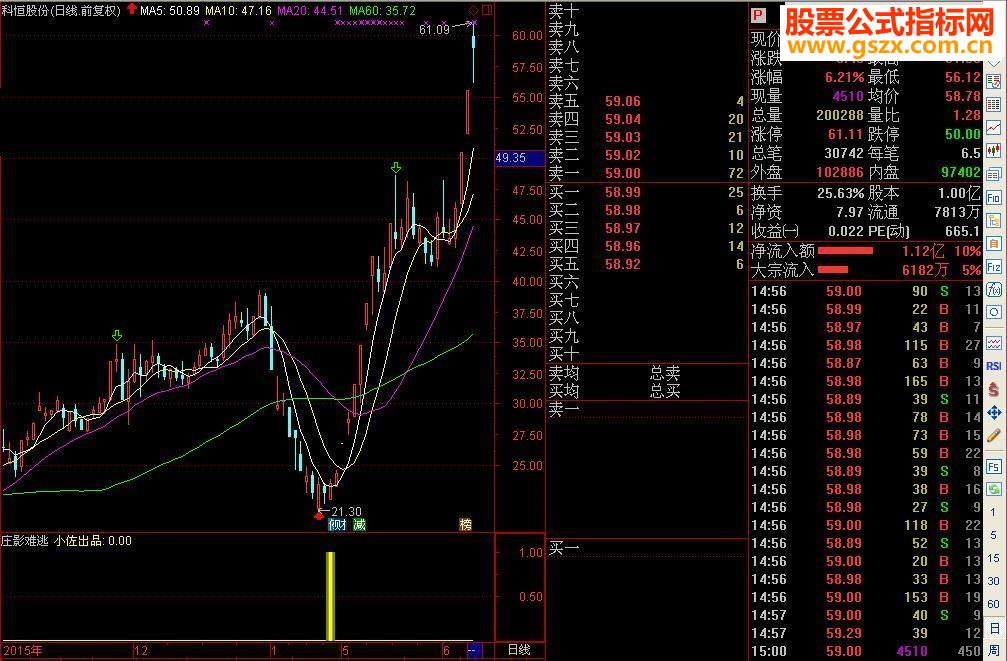Click the green down-arrow signal near 35
Screen dimensions: 1007x661
click(117, 335)
